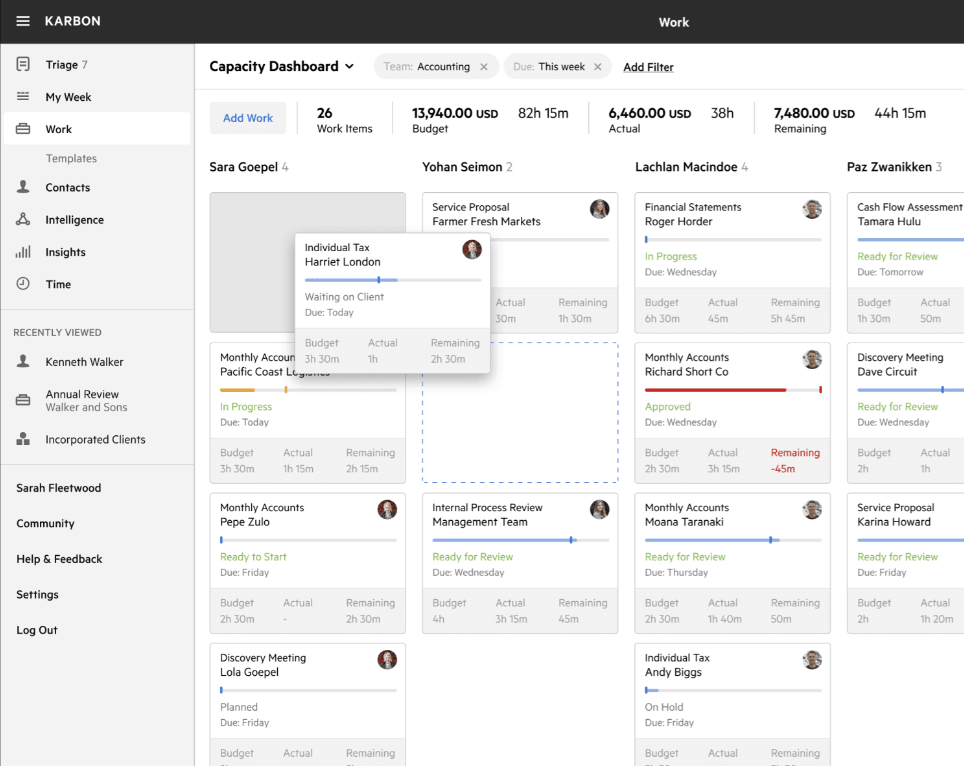Click the Richard Short Co red progress bar

pos(715,390)
